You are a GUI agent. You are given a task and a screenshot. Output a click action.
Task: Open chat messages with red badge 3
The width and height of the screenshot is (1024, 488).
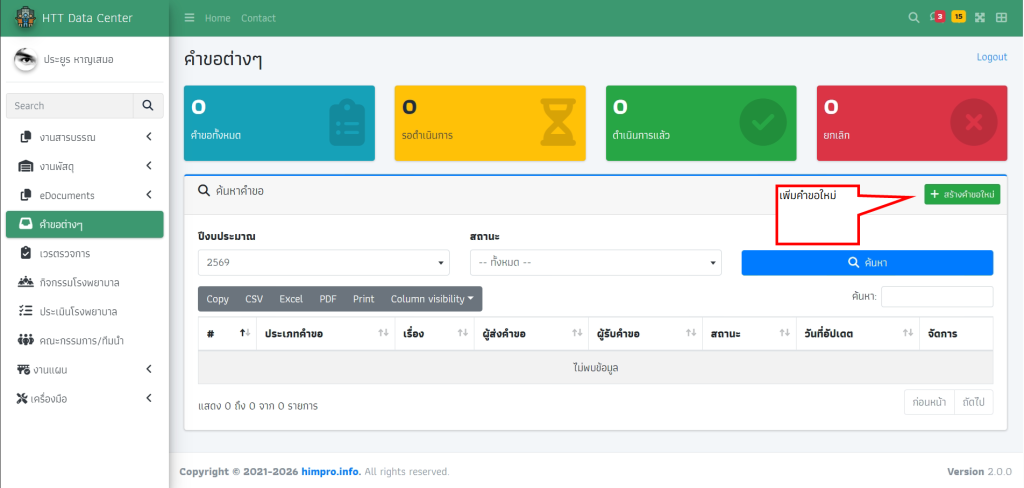coord(936,17)
